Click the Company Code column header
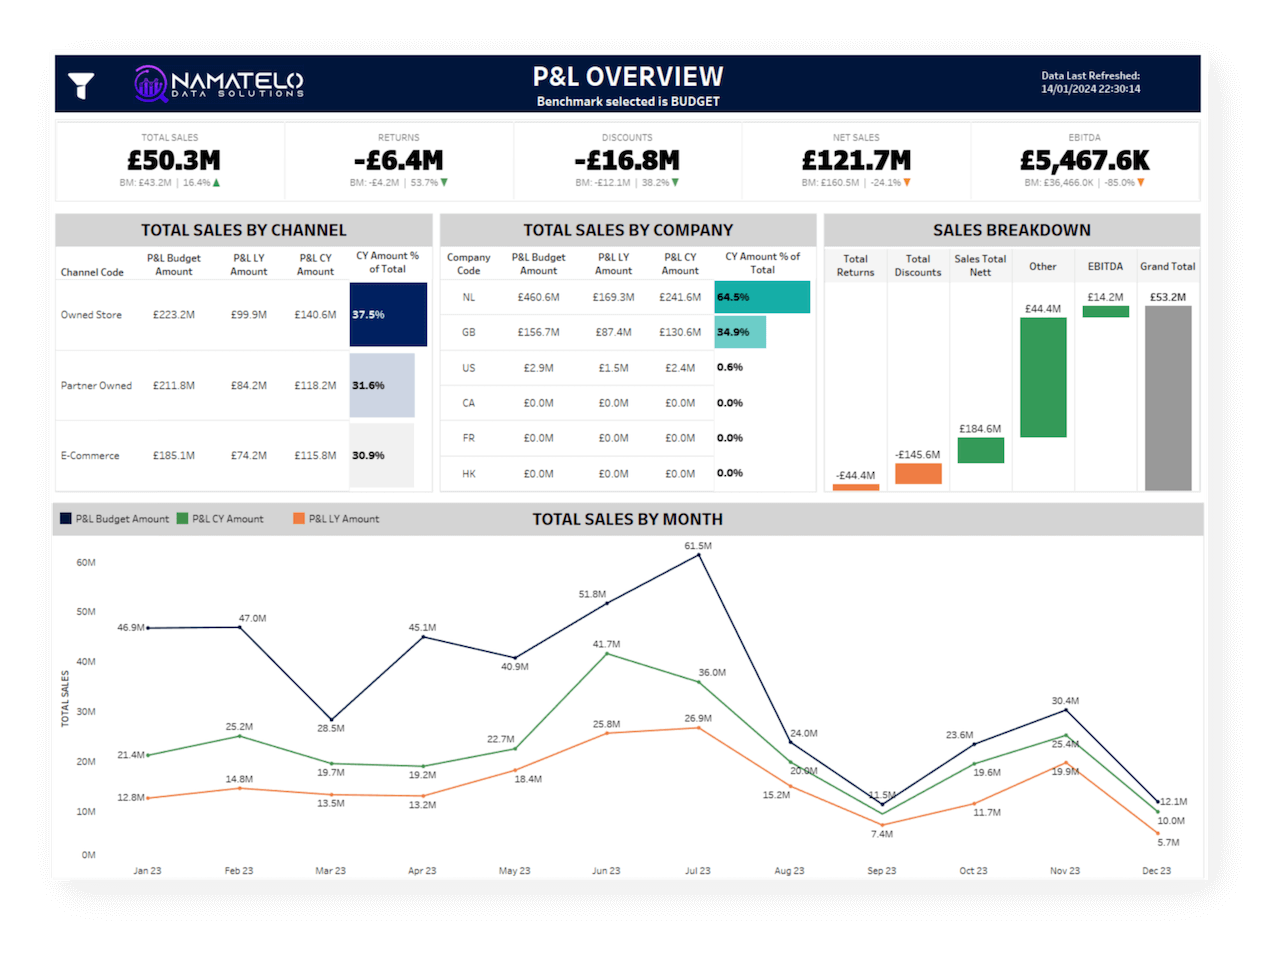 469,264
